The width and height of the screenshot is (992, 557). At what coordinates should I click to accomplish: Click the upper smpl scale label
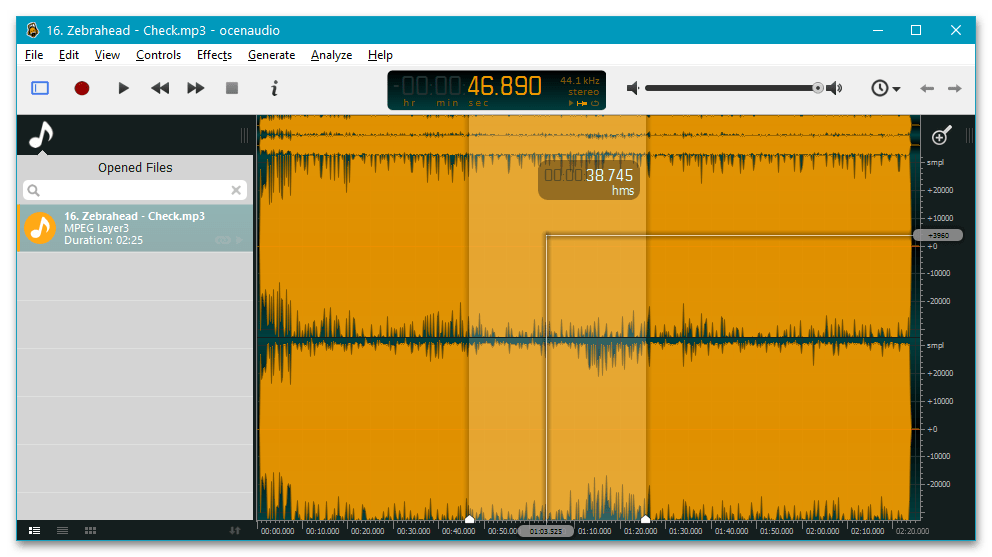pos(935,163)
